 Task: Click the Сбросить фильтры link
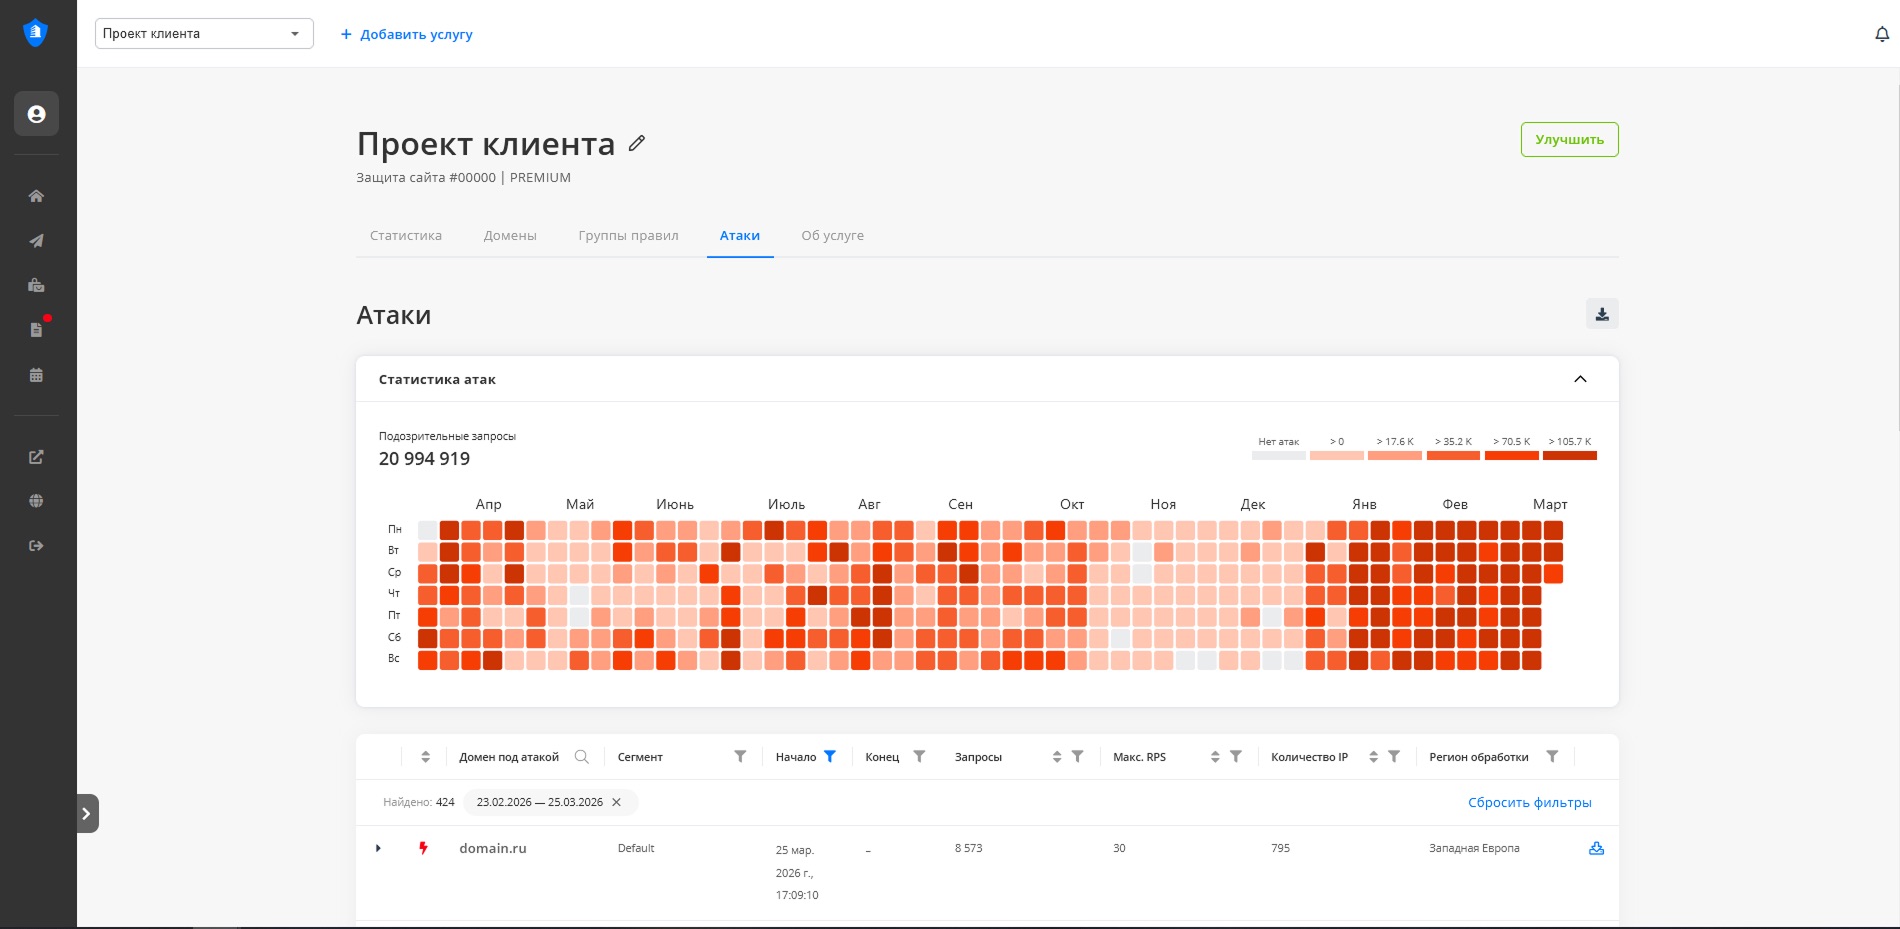[1529, 802]
